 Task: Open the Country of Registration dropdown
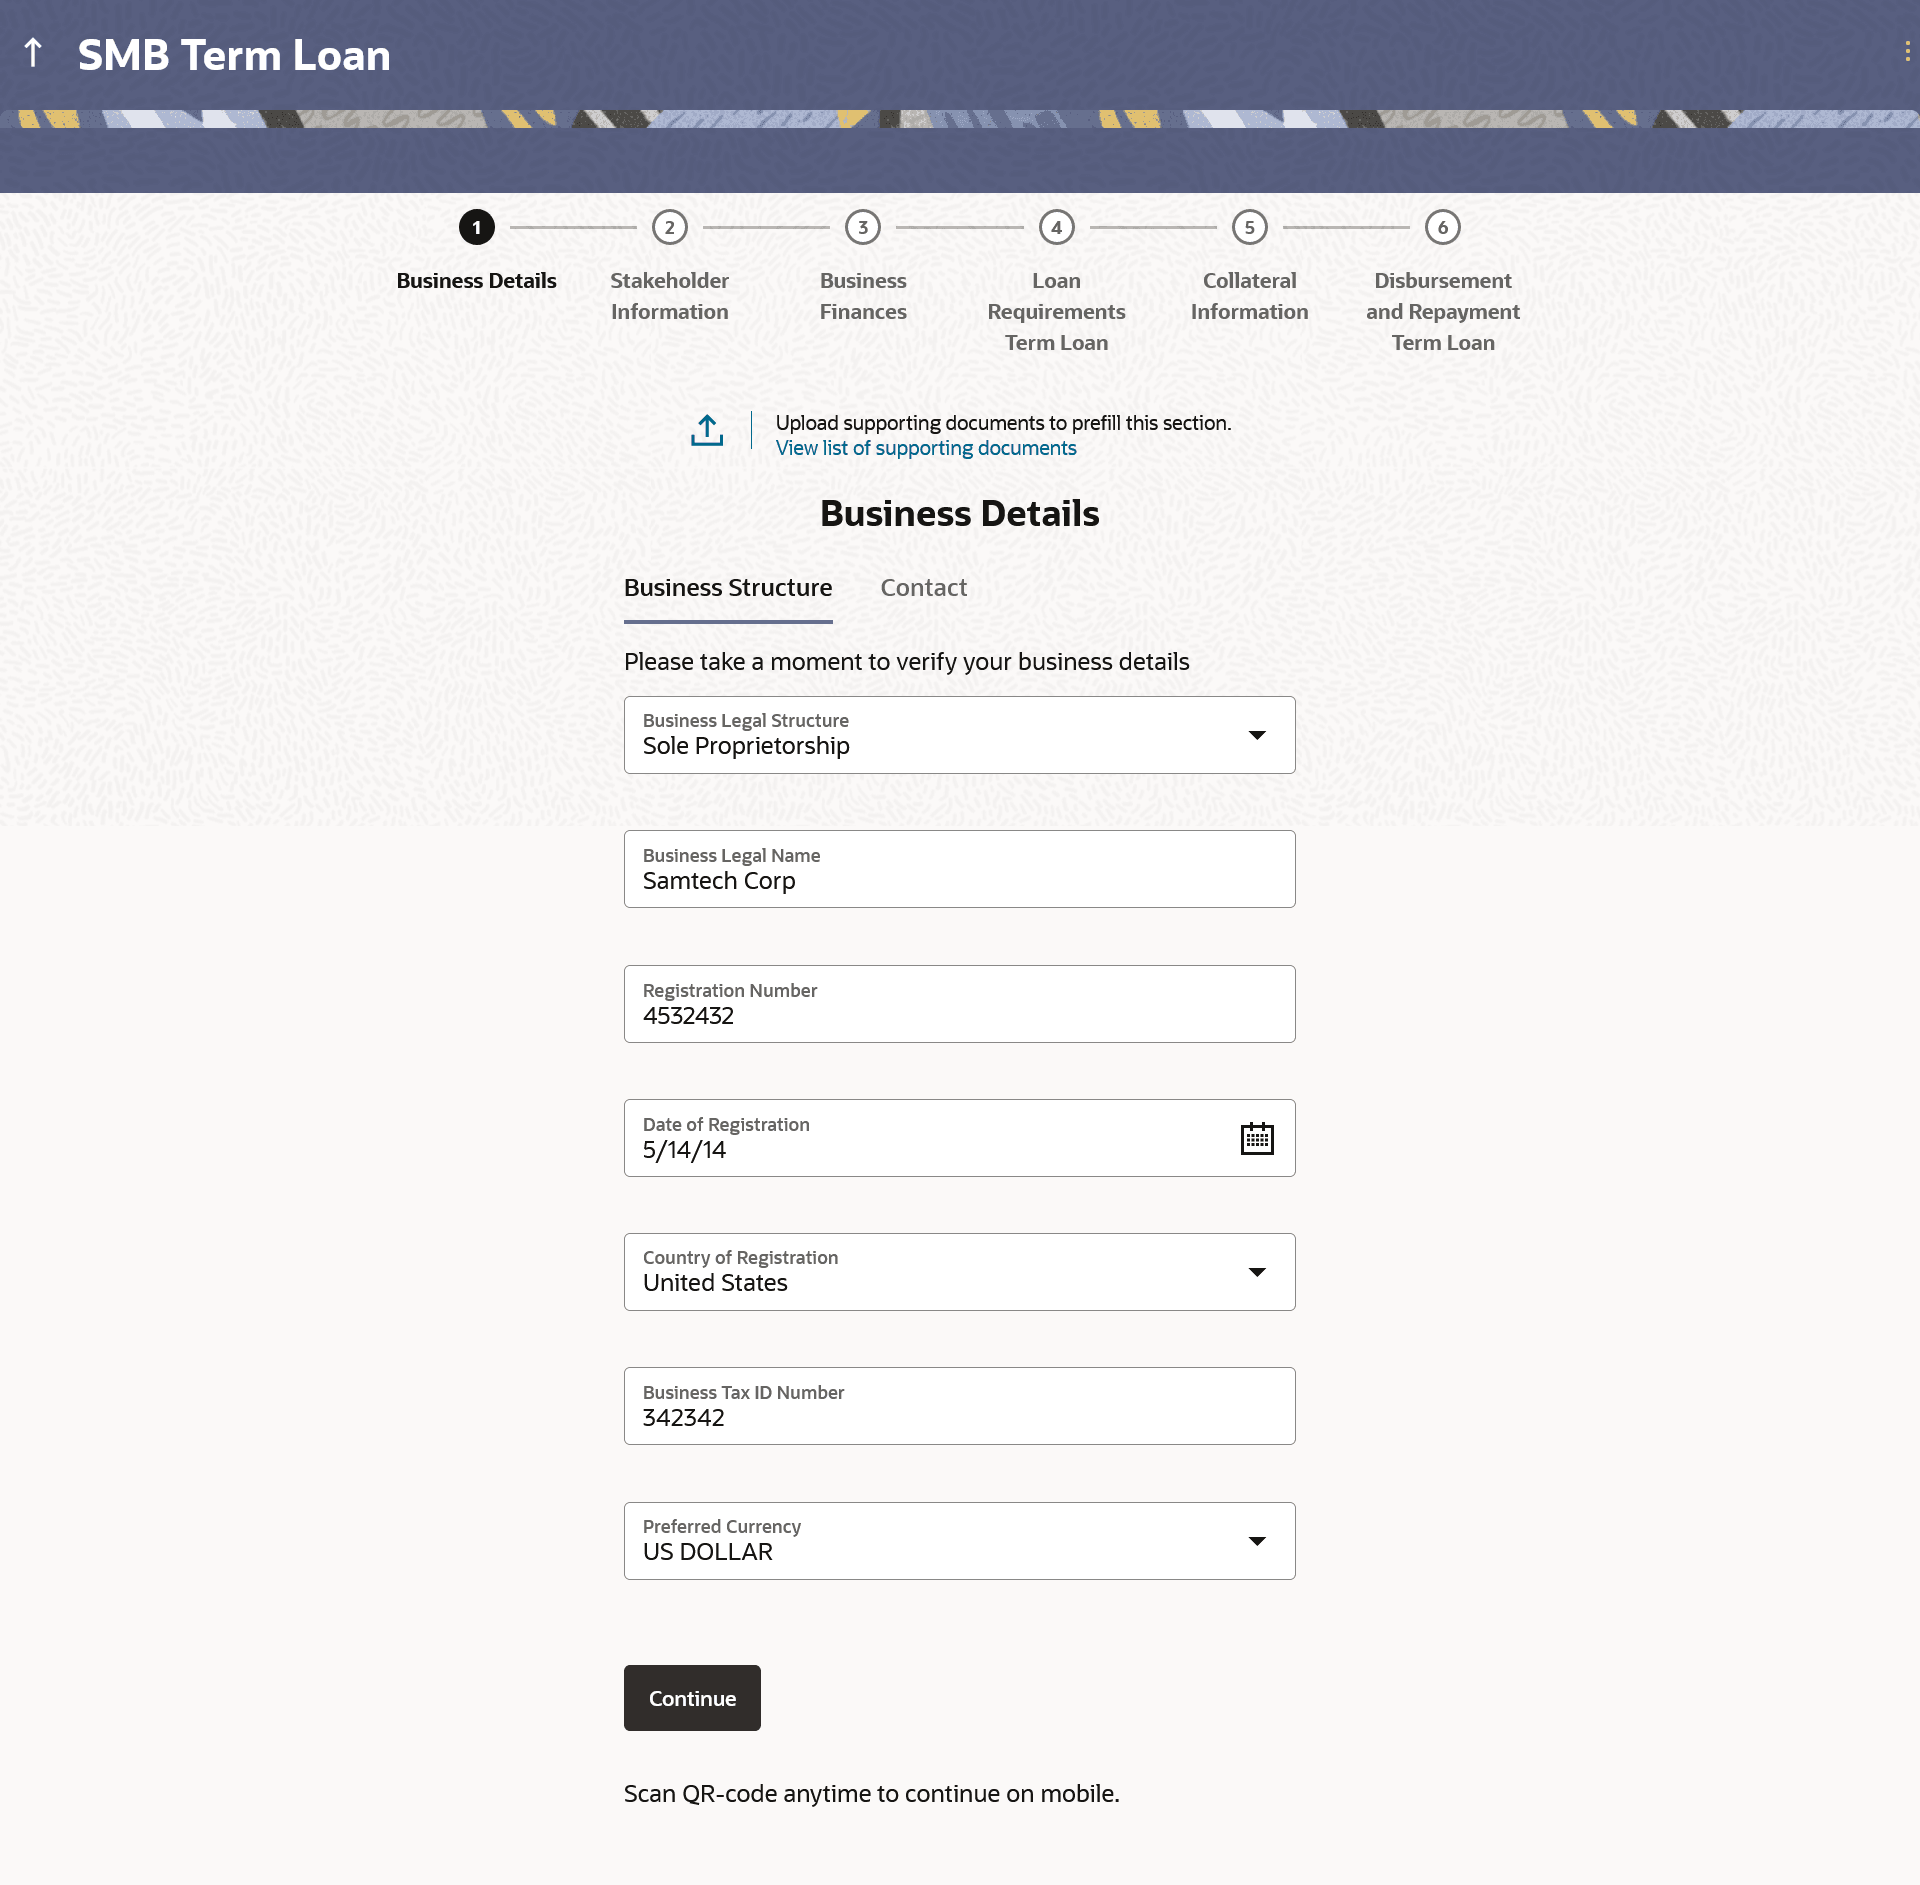coord(1256,1272)
